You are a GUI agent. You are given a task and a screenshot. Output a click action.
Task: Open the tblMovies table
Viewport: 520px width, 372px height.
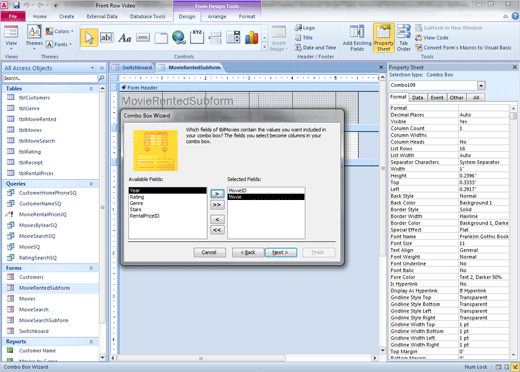(30, 130)
